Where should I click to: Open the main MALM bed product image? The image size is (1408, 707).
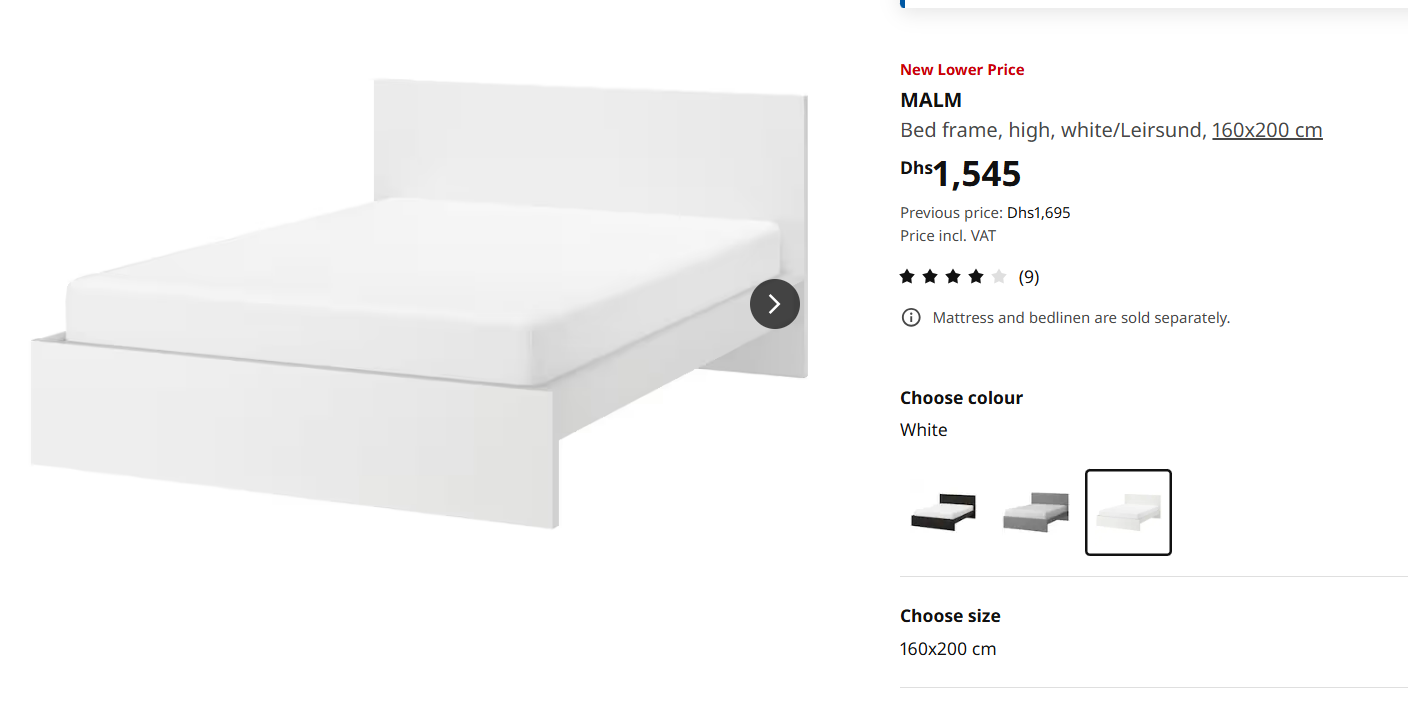[x=419, y=304]
